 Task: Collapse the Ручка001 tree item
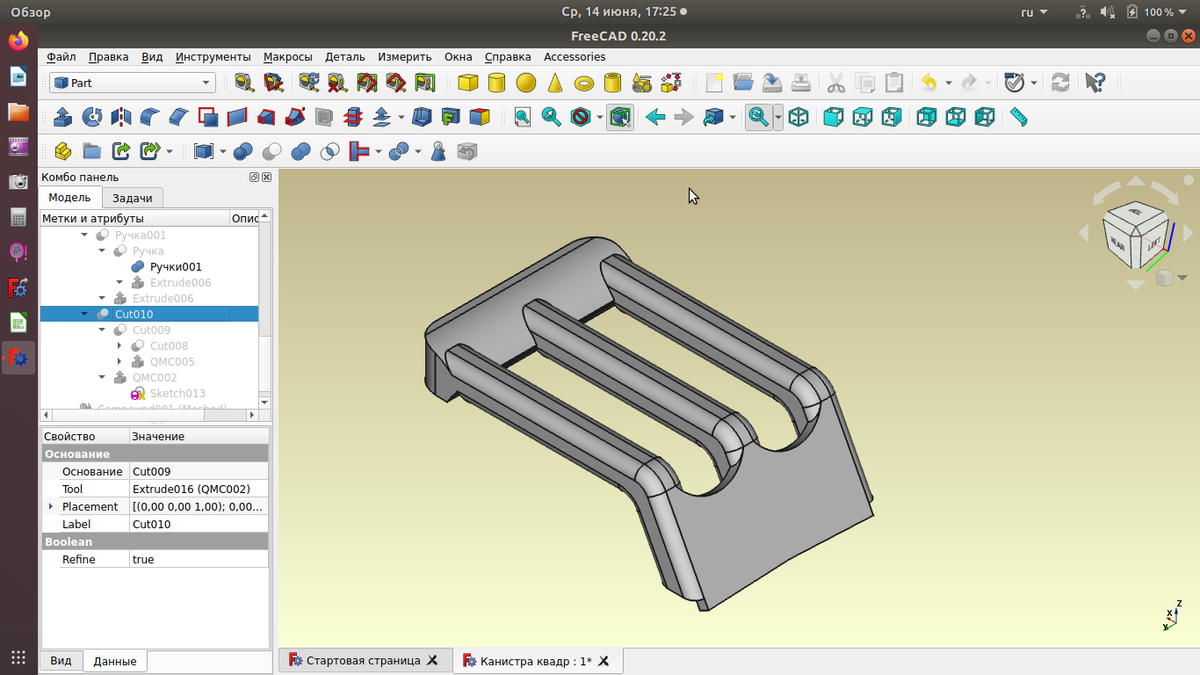point(85,235)
